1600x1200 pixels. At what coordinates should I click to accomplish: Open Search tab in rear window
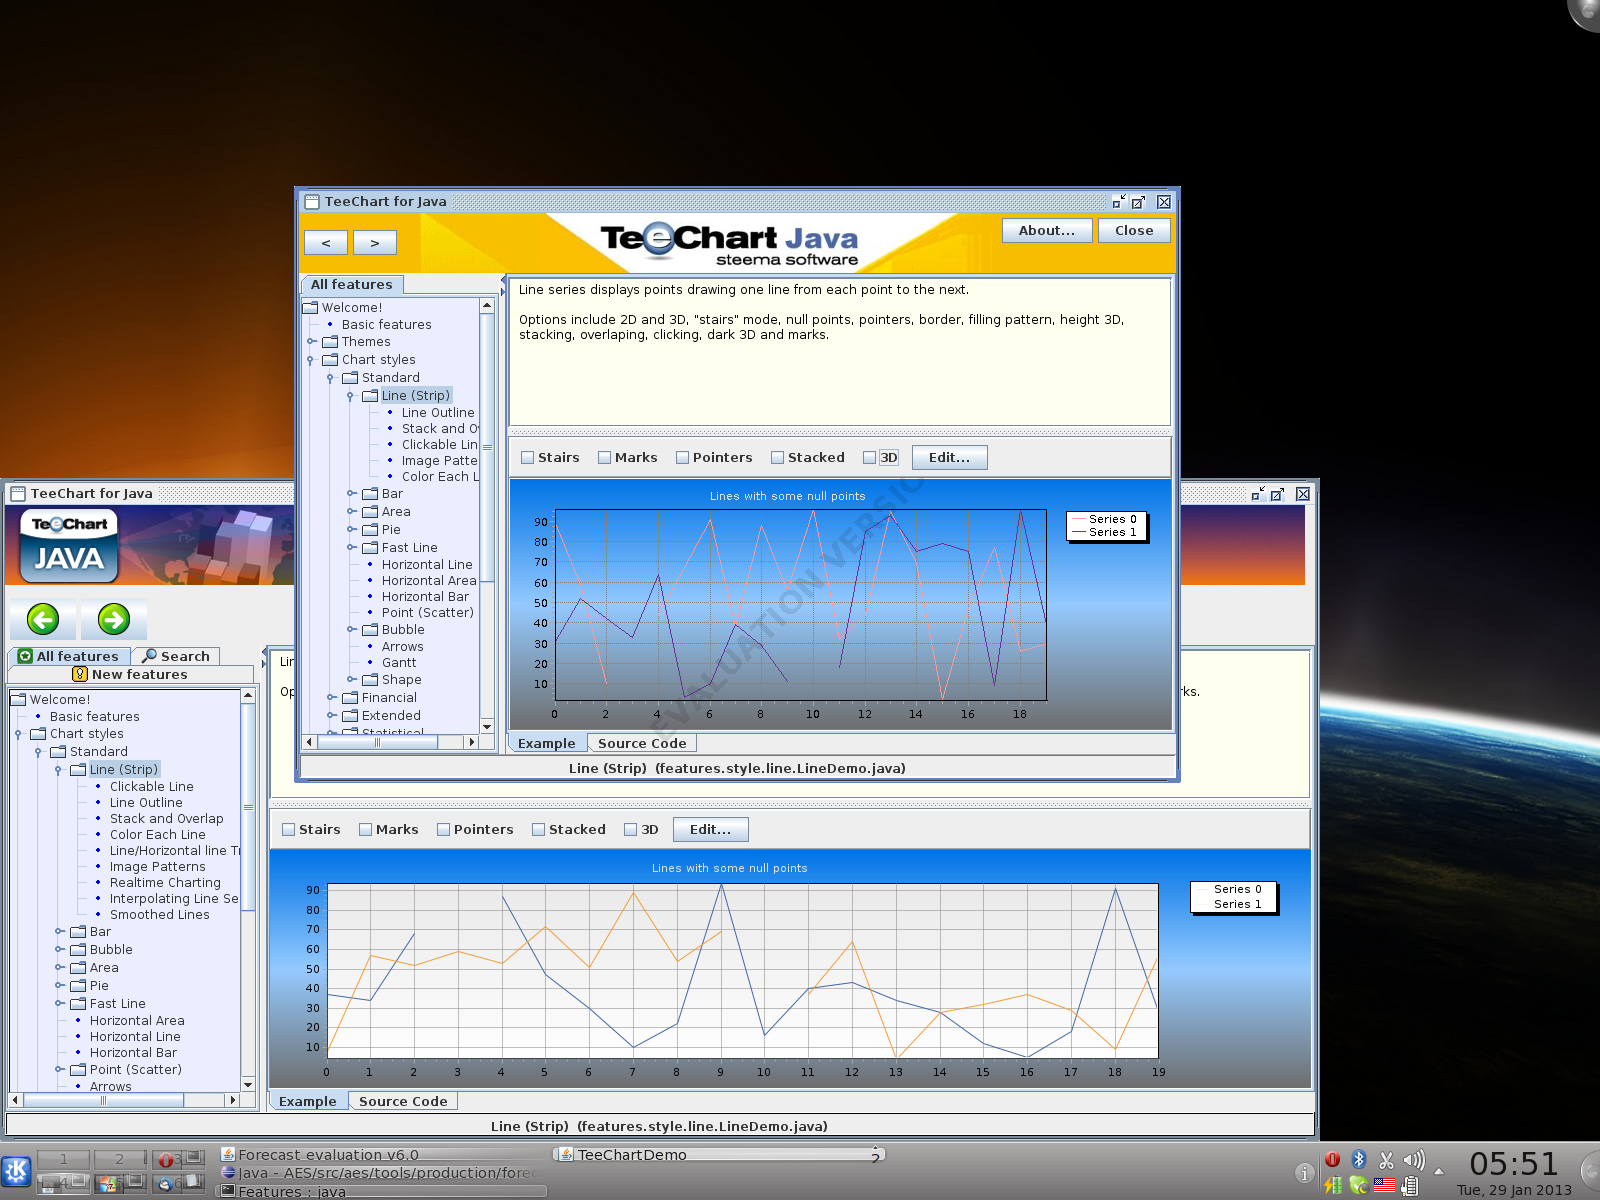176,656
